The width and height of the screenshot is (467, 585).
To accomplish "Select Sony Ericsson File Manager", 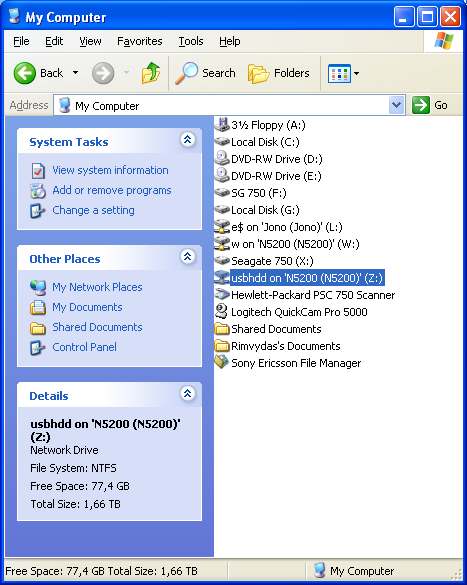I will pos(288,363).
